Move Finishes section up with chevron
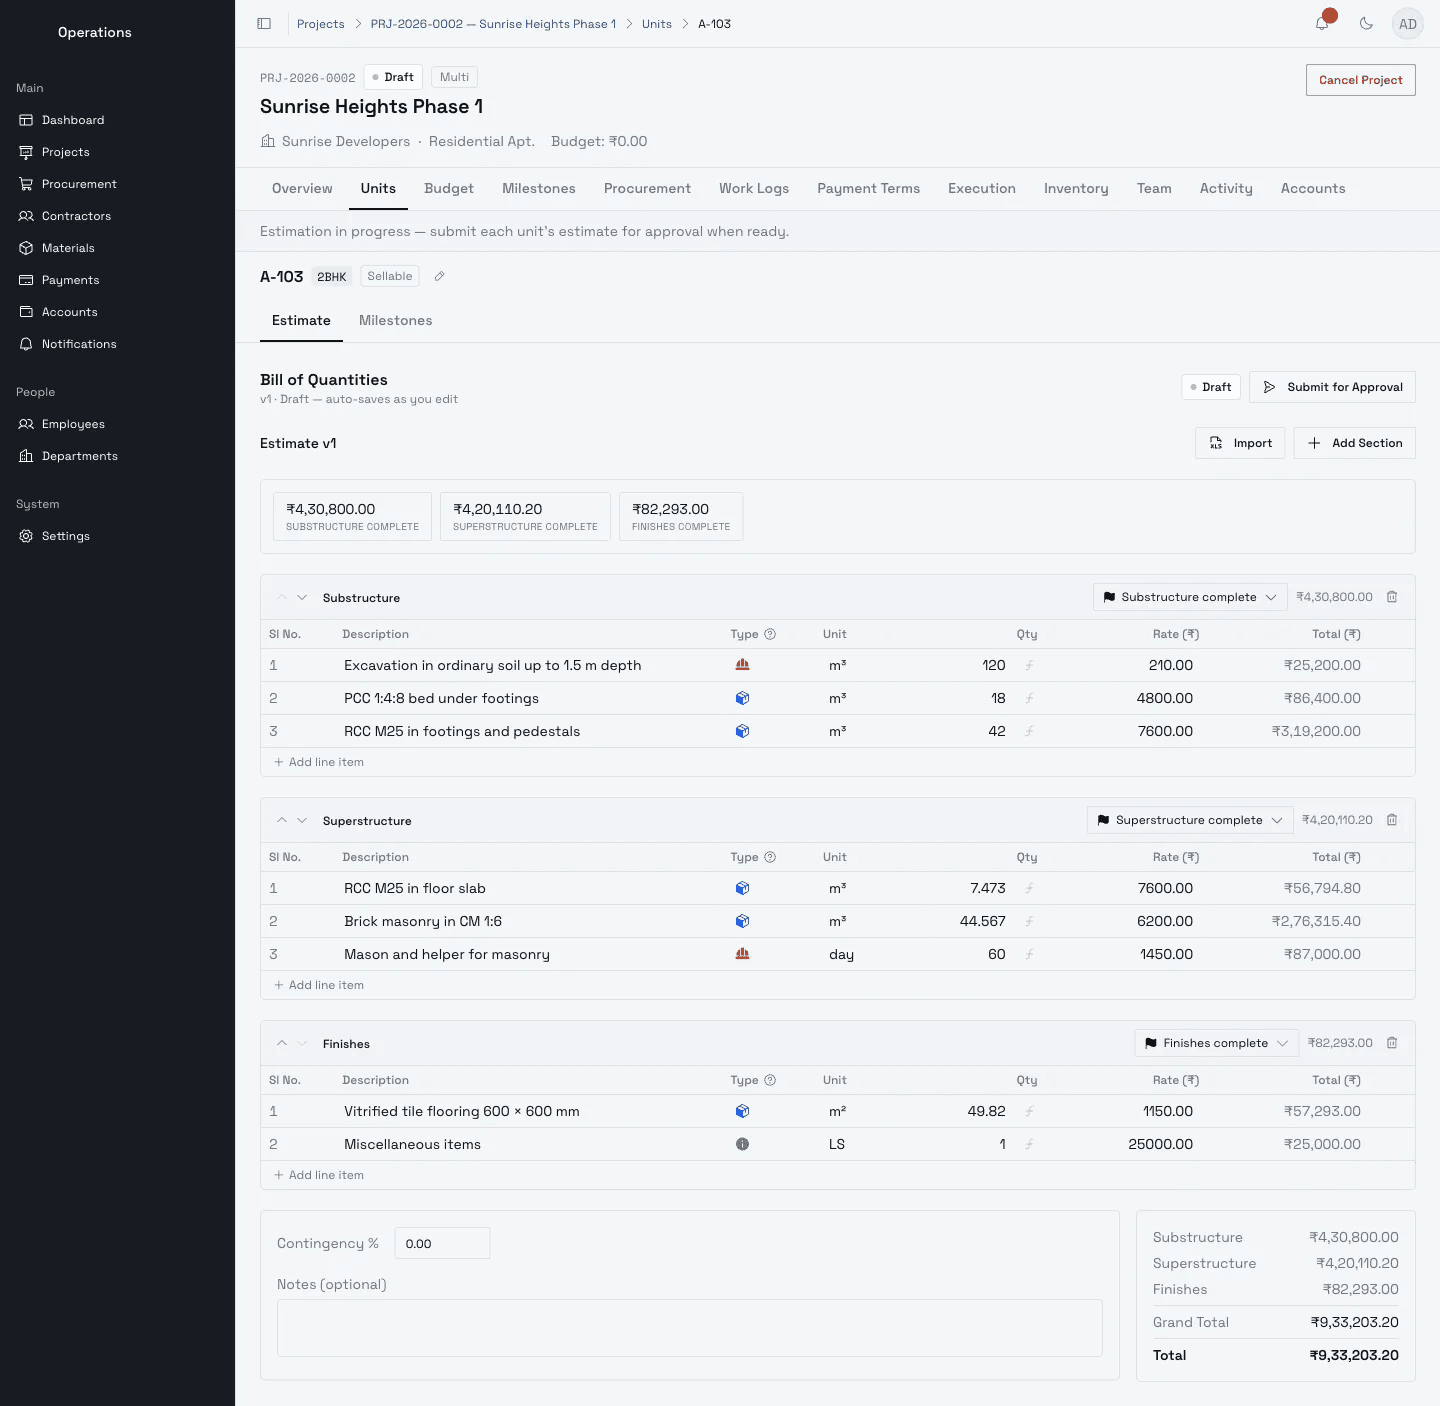Image resolution: width=1440 pixels, height=1406 pixels. [x=282, y=1043]
